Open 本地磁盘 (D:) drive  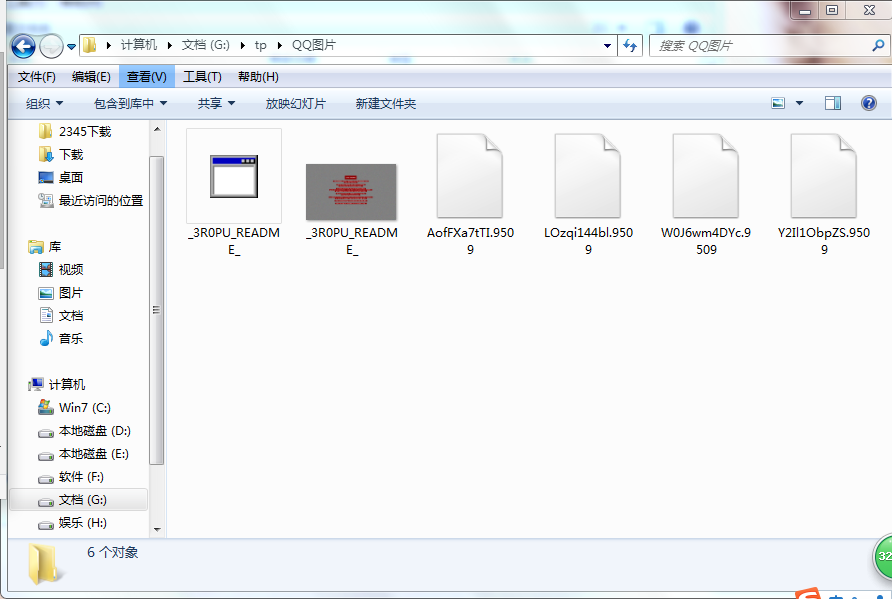(84, 431)
